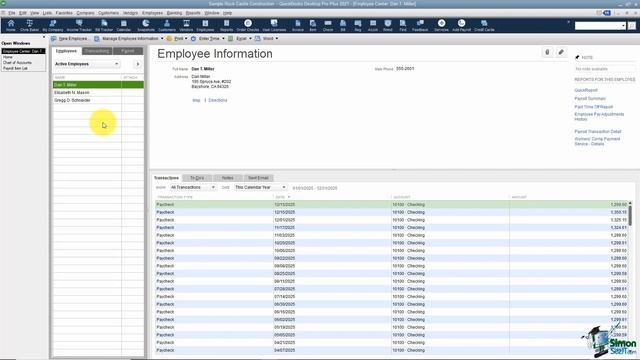Click the attach paperclip icon
Screen dimensions: 640x360
[547, 52]
